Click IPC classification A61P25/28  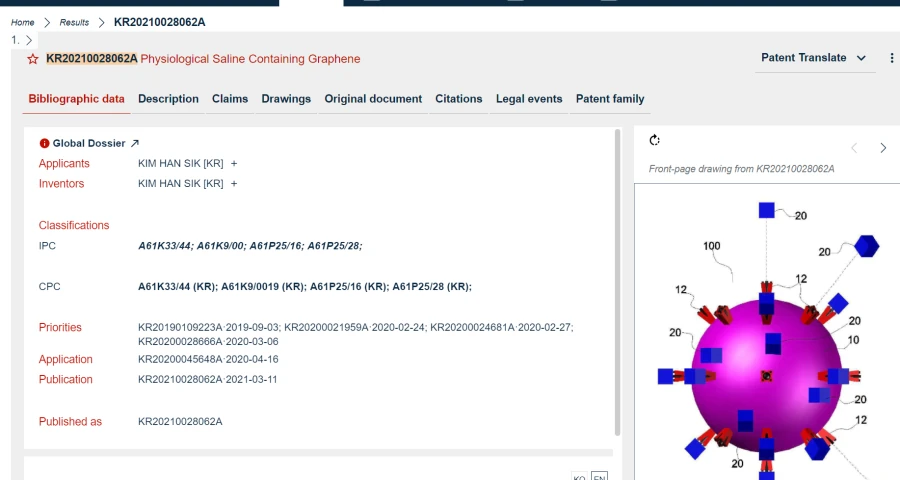(x=335, y=246)
